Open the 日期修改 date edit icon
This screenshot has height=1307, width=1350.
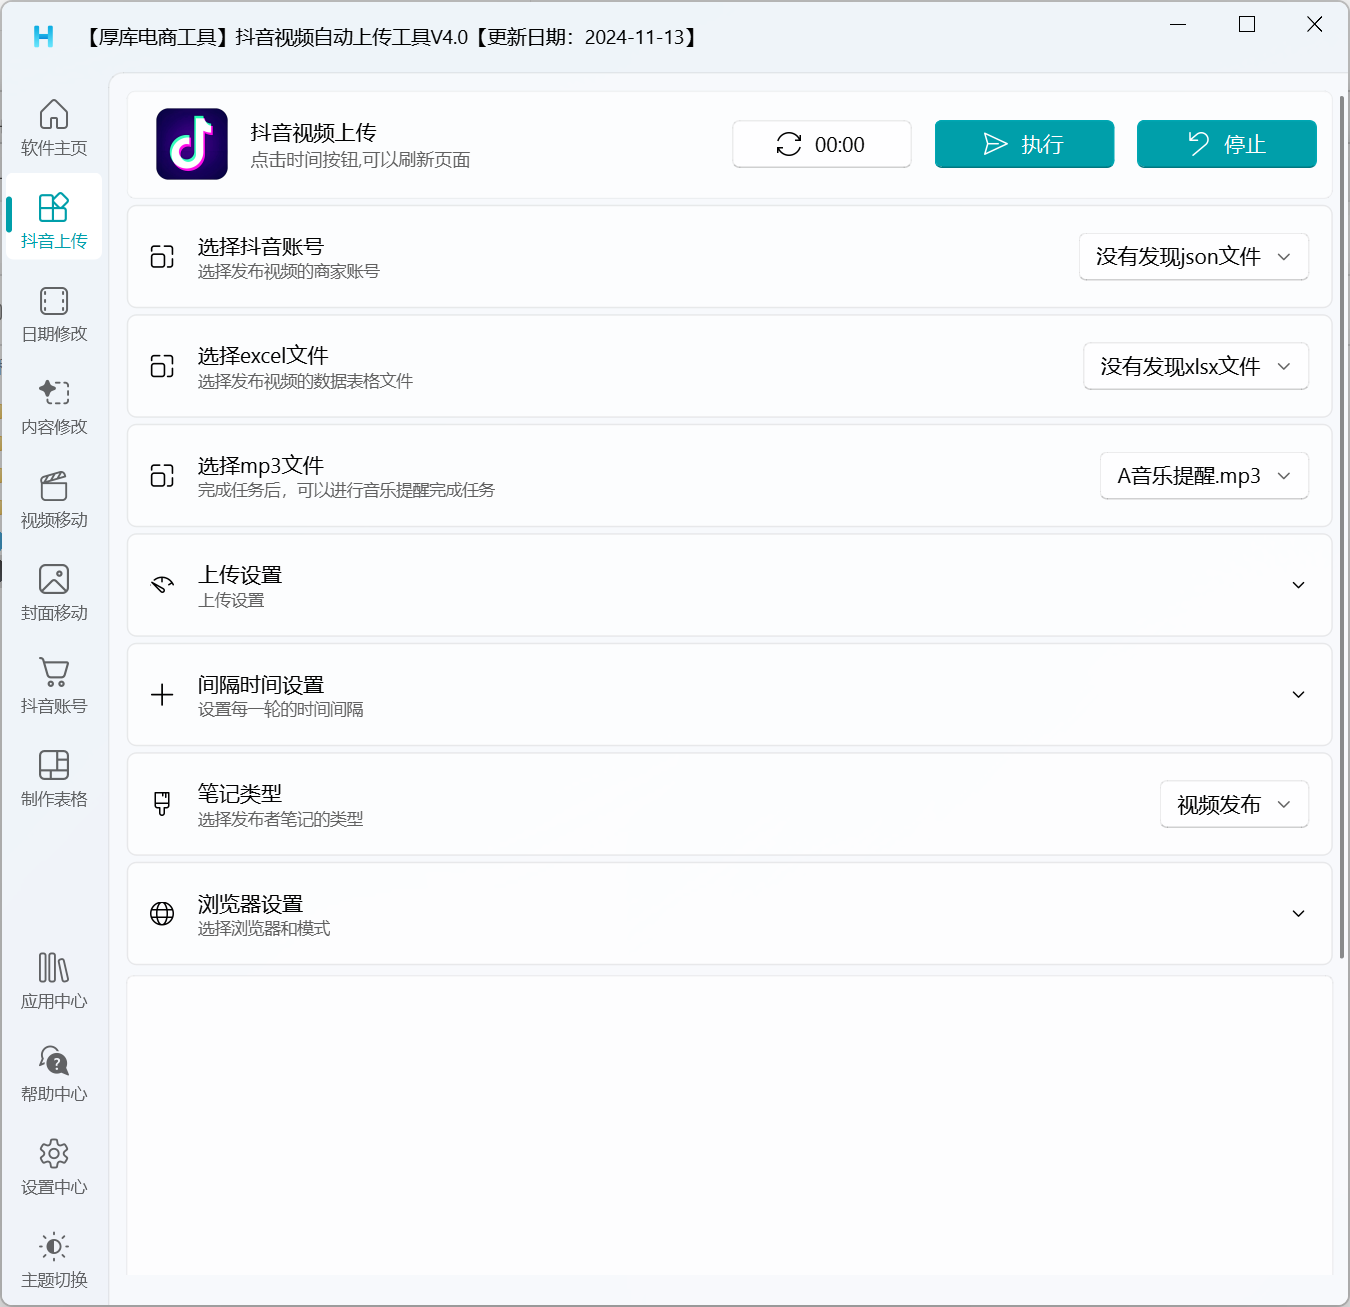[54, 301]
